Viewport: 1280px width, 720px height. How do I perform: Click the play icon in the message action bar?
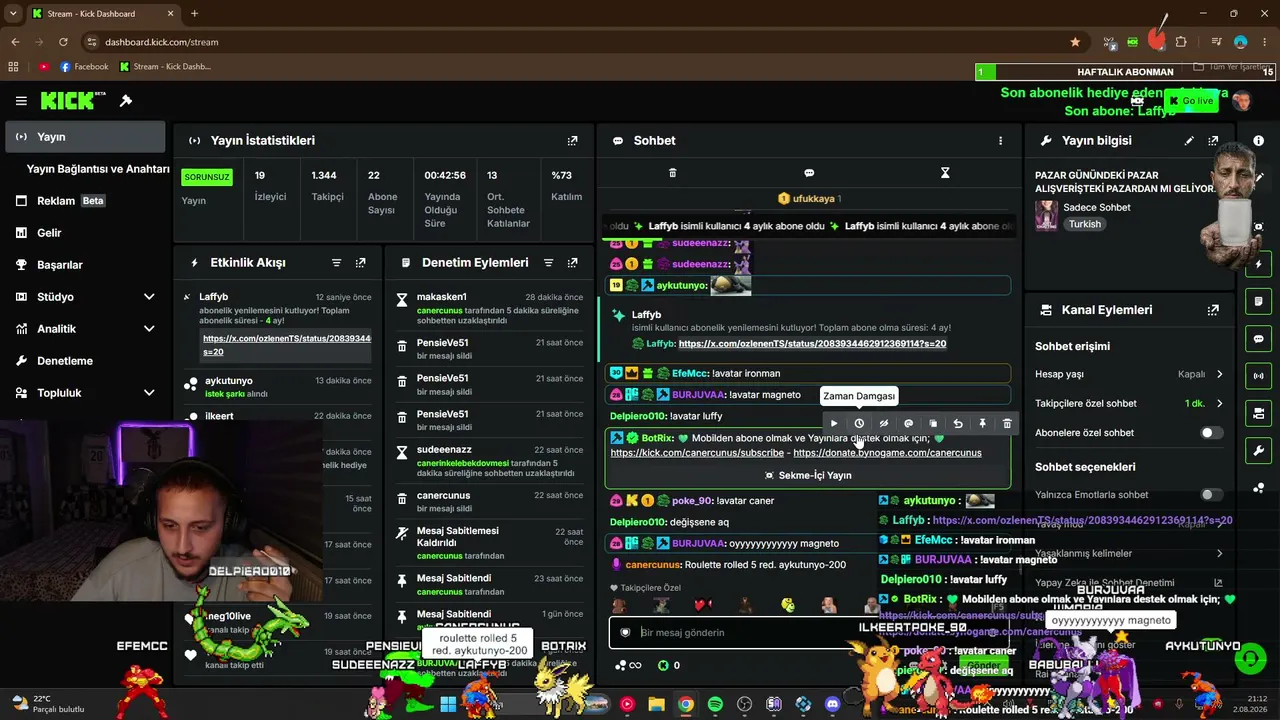click(x=834, y=424)
